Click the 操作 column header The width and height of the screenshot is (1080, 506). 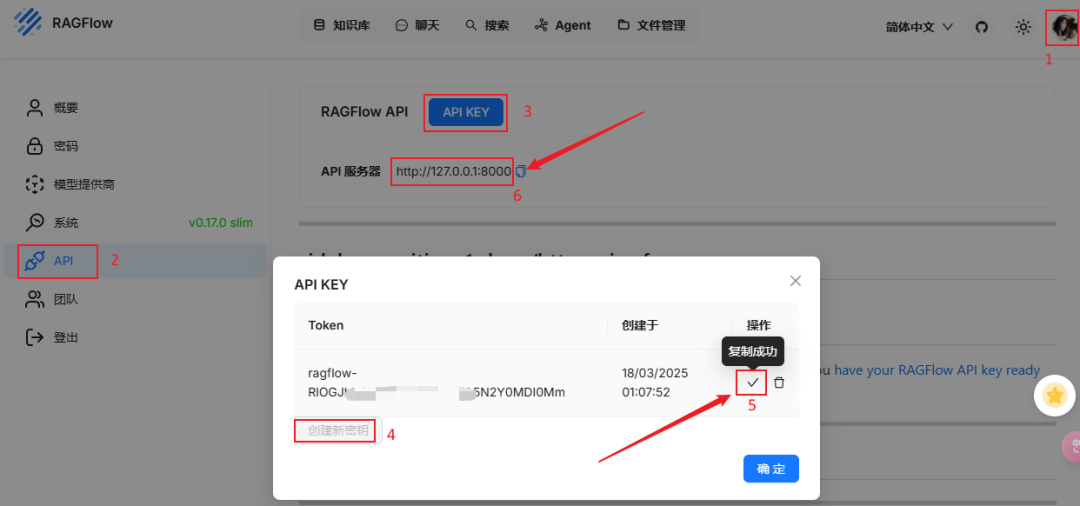[x=759, y=326]
